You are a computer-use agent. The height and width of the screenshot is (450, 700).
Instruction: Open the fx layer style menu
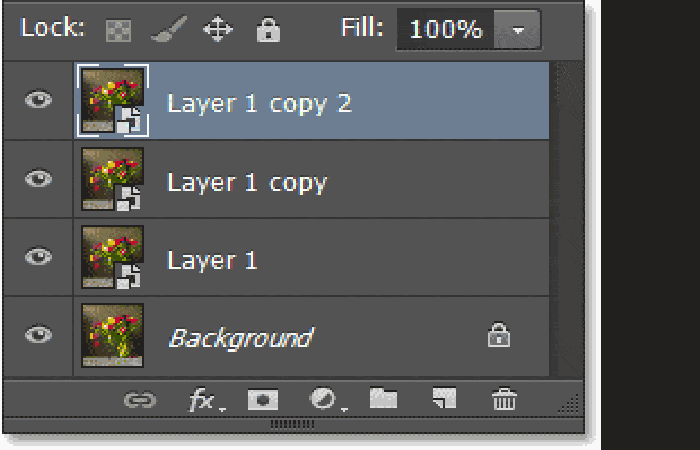pyautogui.click(x=204, y=400)
